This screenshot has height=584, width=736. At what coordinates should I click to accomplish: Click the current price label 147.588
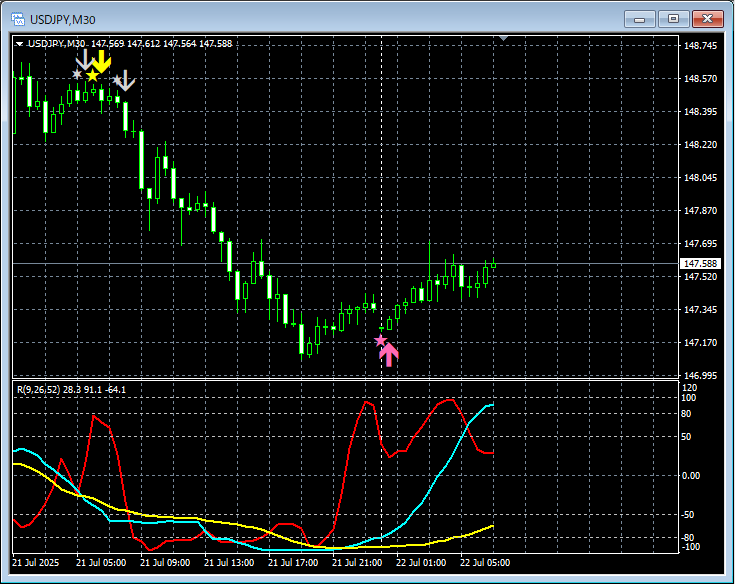(x=700, y=264)
